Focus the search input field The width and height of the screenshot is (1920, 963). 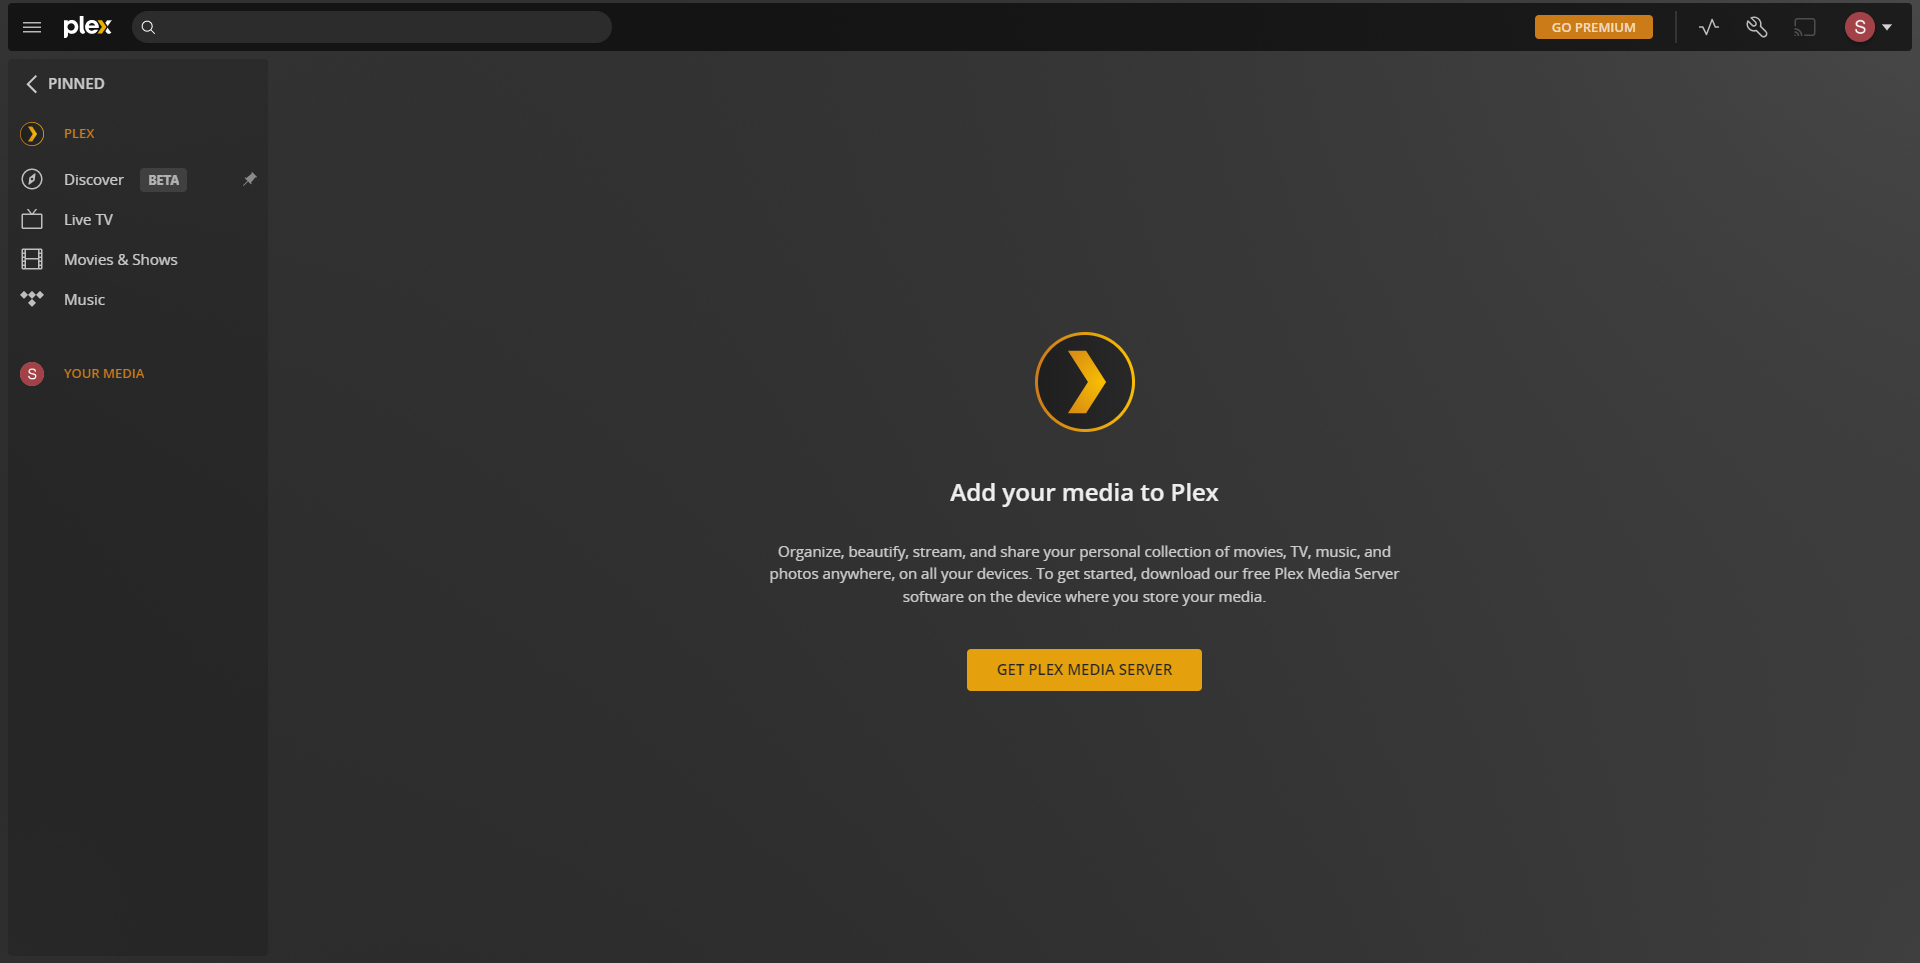(372, 27)
